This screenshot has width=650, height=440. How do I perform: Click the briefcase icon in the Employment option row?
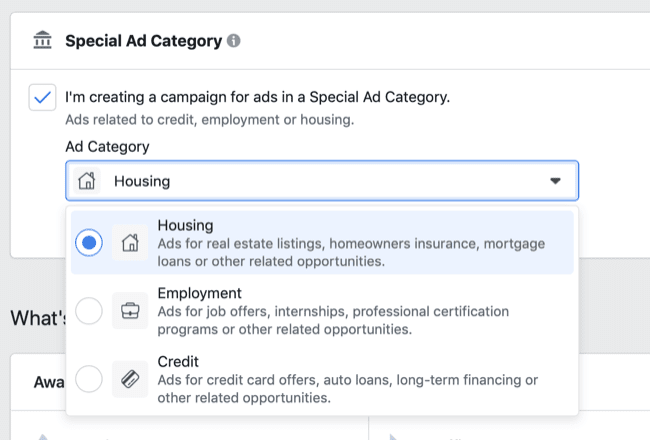pos(130,311)
